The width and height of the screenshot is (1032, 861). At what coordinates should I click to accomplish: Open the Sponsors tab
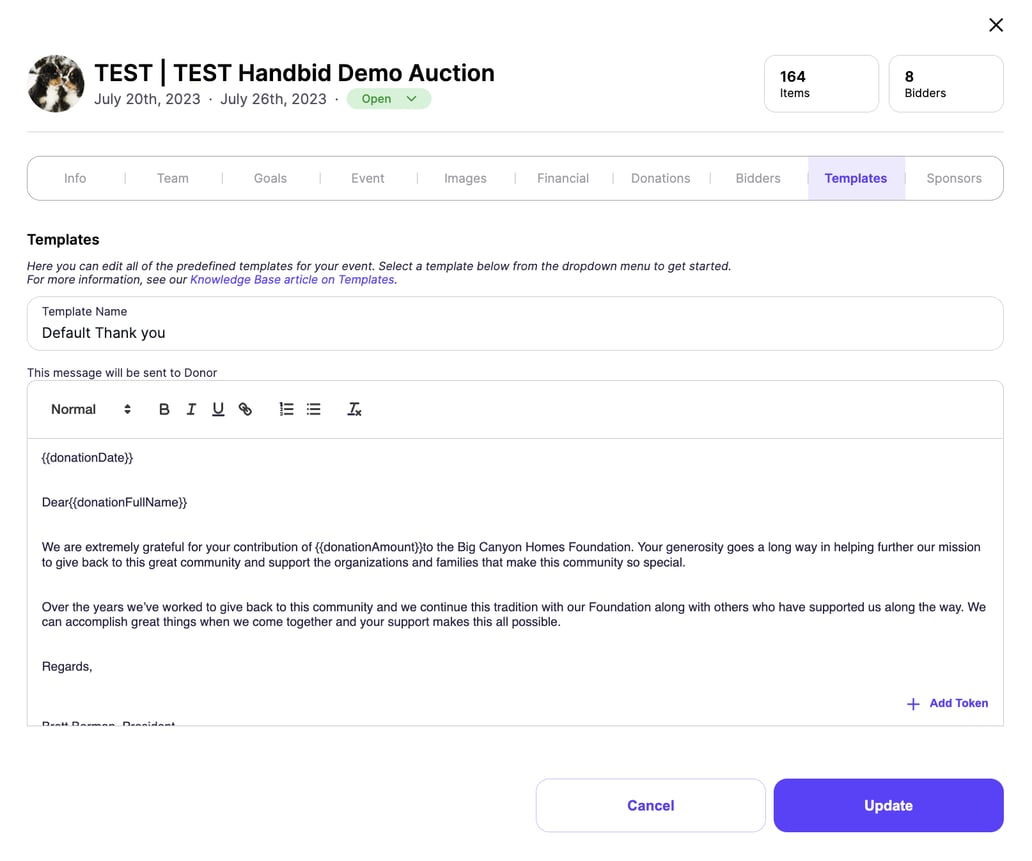point(953,178)
